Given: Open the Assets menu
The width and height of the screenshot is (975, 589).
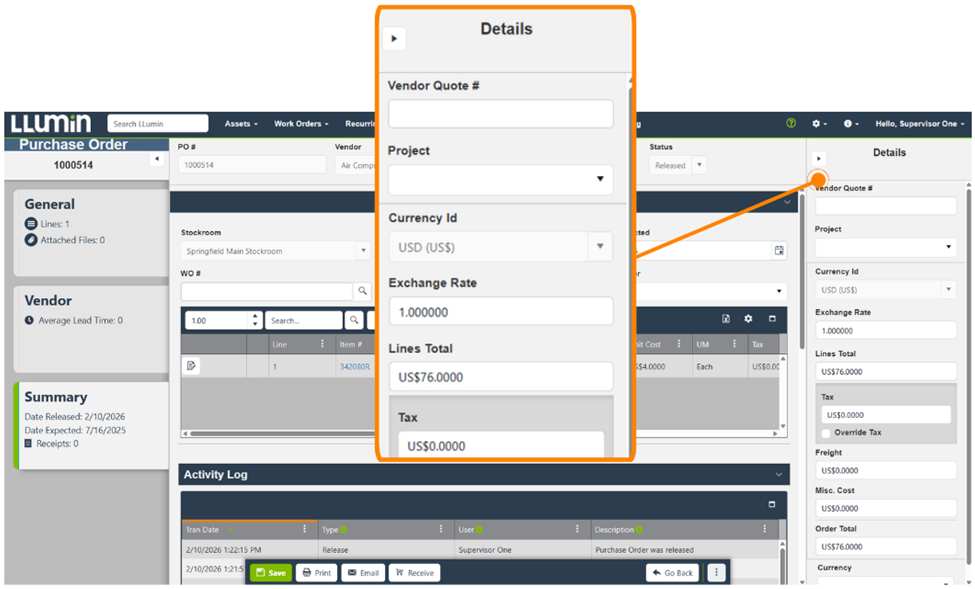Looking at the screenshot, I should pos(241,124).
